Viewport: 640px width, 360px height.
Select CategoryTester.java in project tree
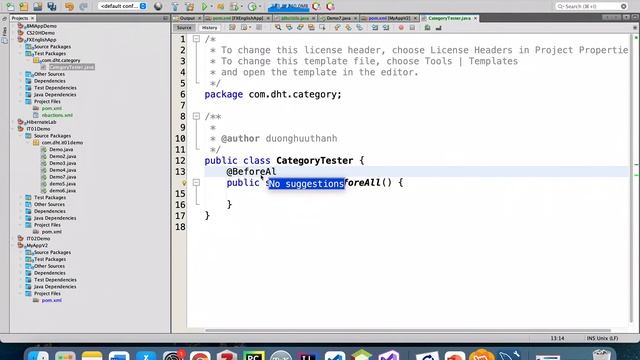pos(72,67)
